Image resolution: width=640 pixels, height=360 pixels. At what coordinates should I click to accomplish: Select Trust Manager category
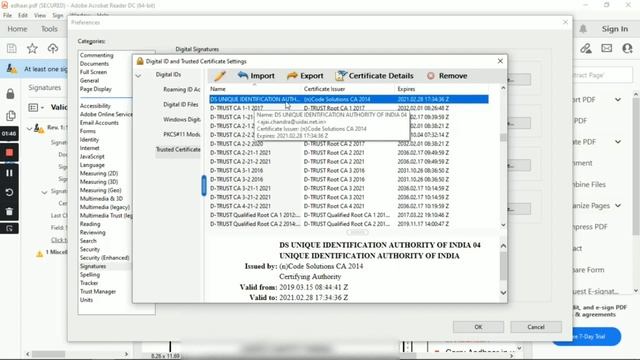(98, 291)
